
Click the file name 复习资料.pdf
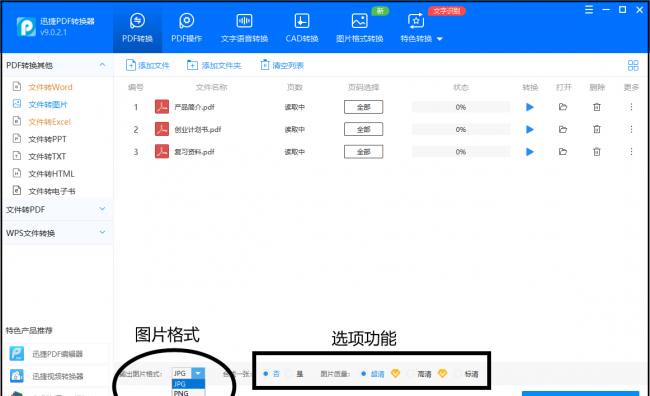(194, 152)
